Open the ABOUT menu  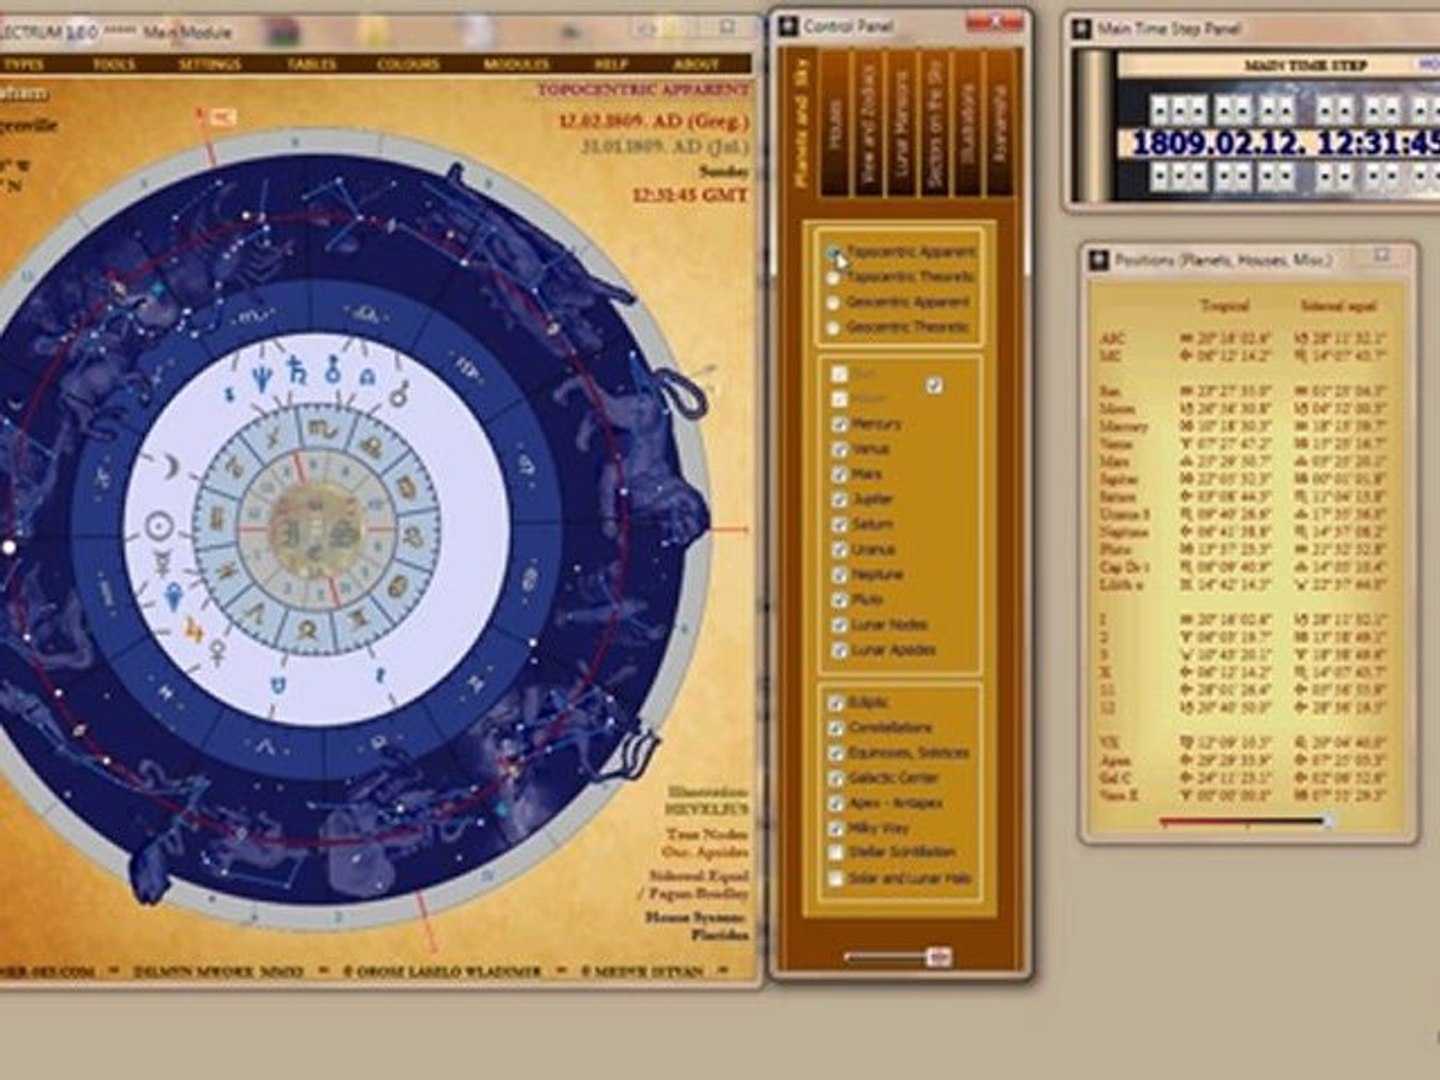696,64
